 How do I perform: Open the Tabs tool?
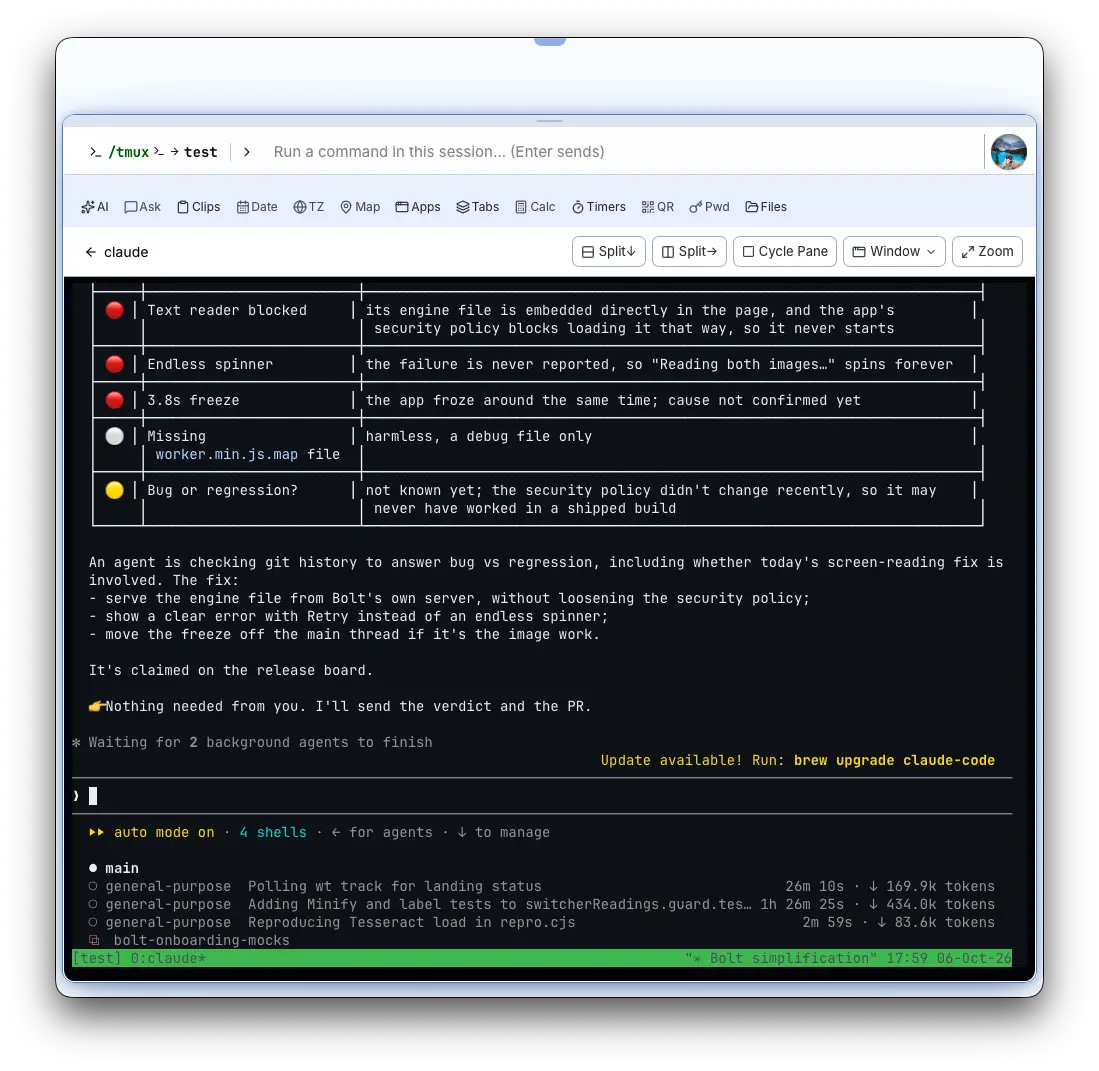click(477, 207)
